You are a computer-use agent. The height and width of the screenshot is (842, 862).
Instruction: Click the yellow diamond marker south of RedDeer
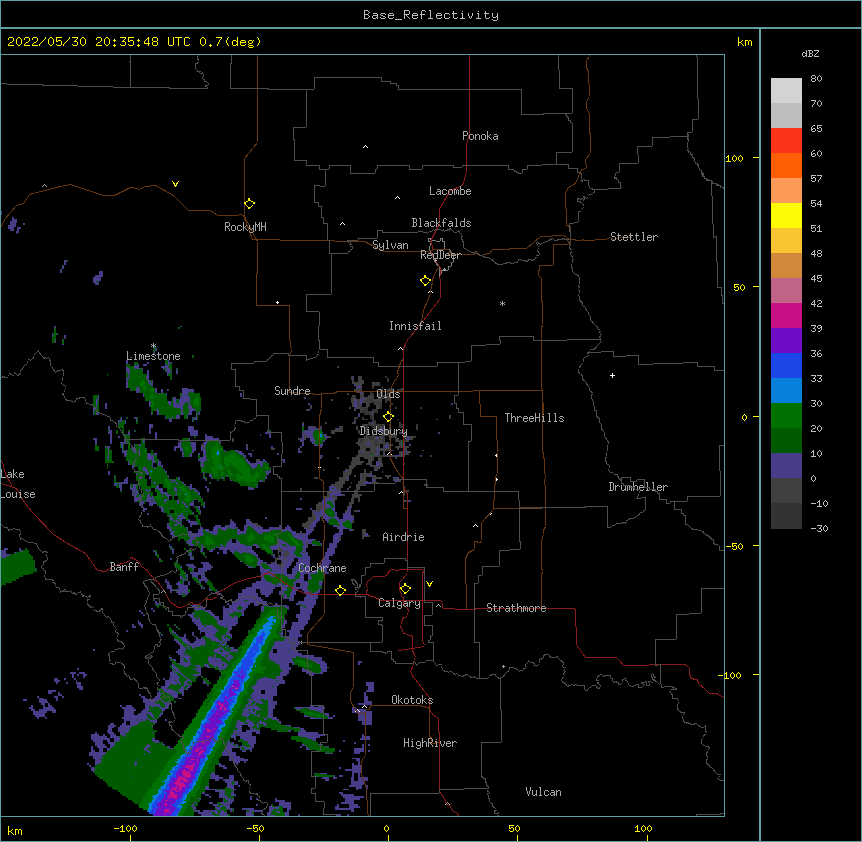pyautogui.click(x=426, y=281)
